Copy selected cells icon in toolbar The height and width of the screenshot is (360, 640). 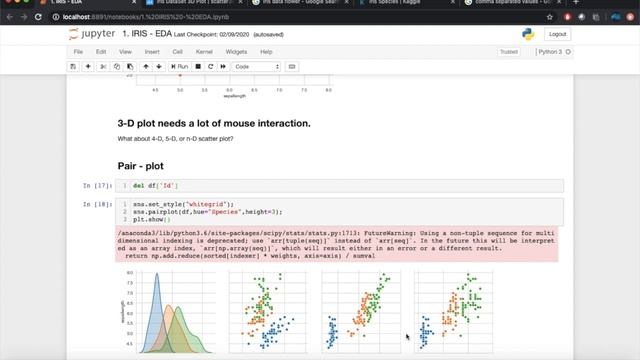pyautogui.click(x=117, y=67)
